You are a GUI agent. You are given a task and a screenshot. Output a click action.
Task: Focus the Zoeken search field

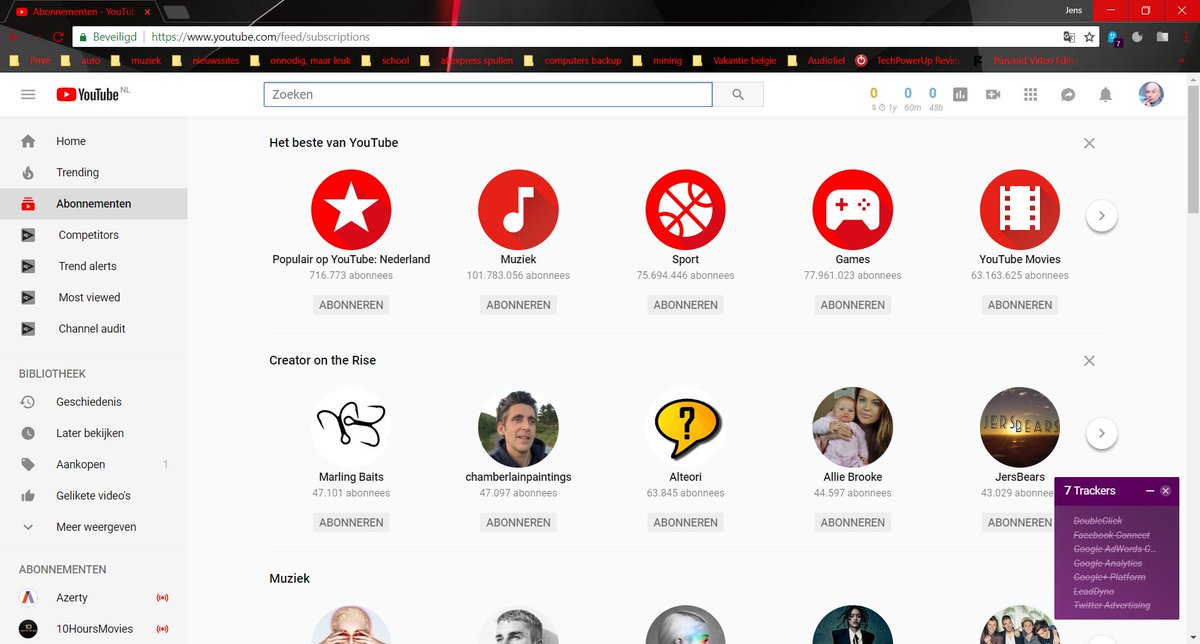[488, 94]
